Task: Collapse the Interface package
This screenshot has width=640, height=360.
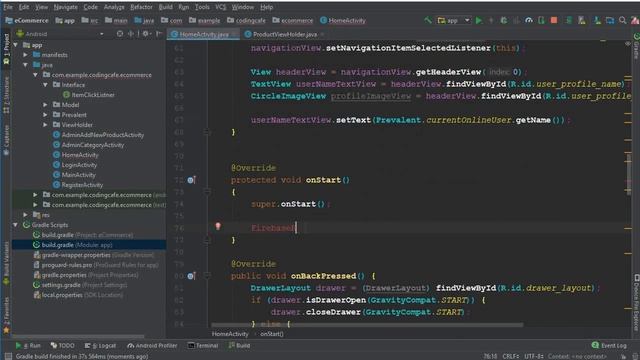Action: click(x=45, y=85)
